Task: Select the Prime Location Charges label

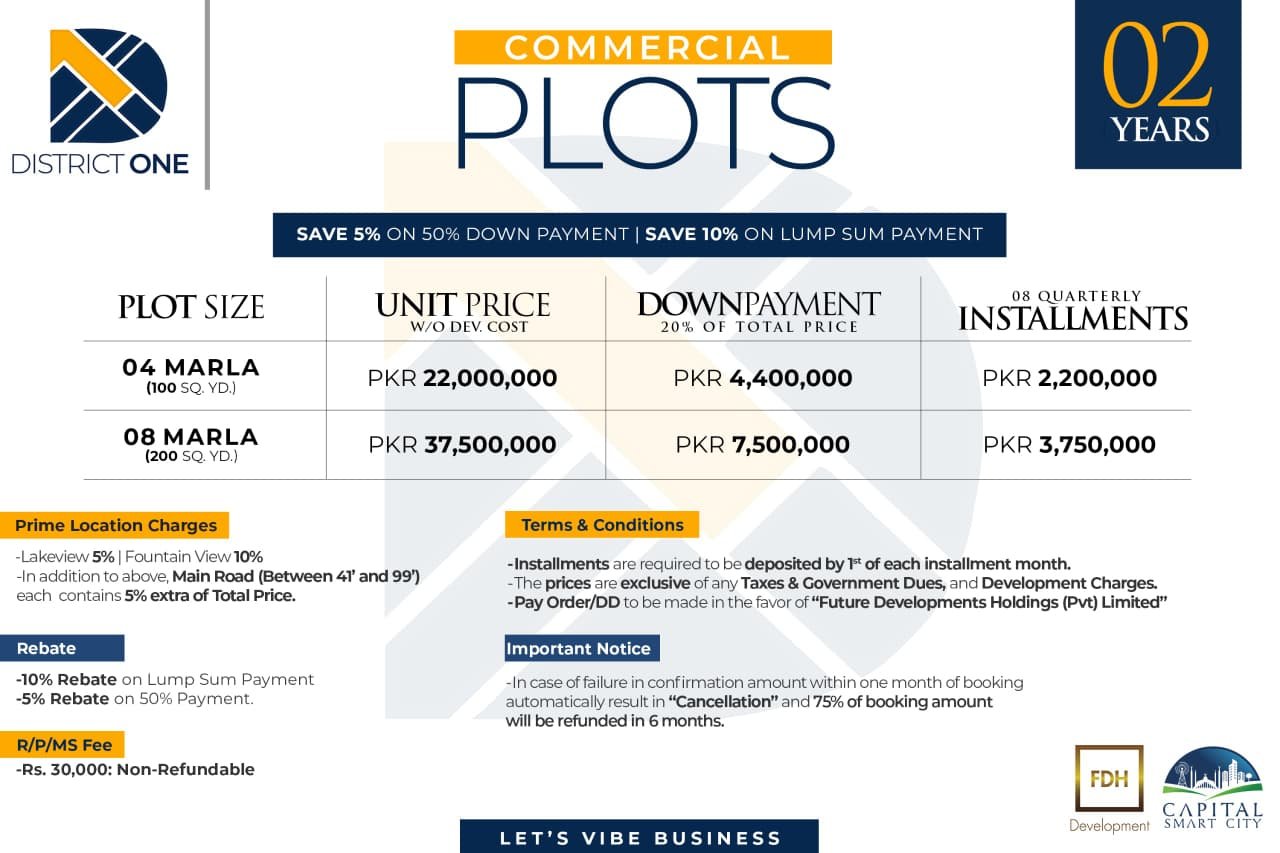Action: point(115,525)
